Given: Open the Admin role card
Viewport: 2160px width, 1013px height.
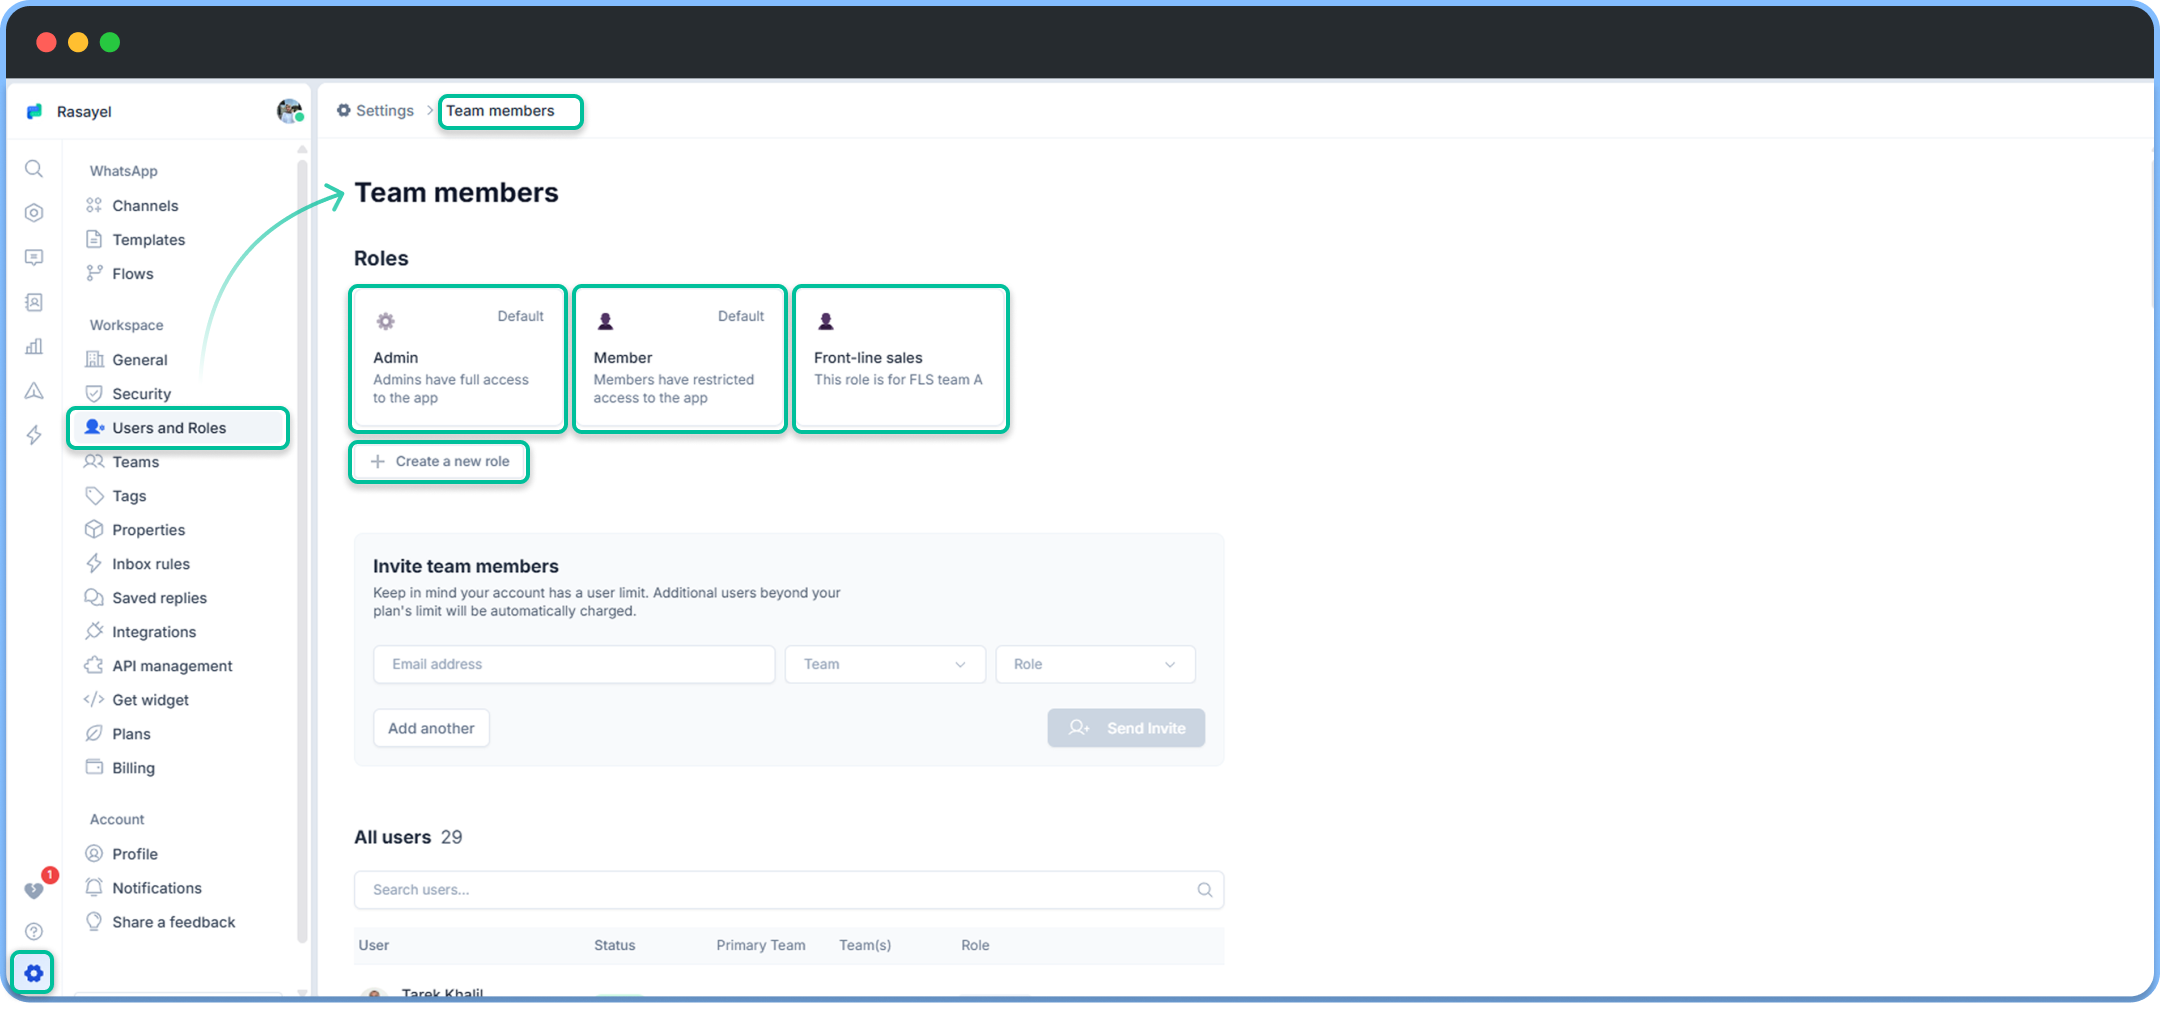Looking at the screenshot, I should point(458,359).
